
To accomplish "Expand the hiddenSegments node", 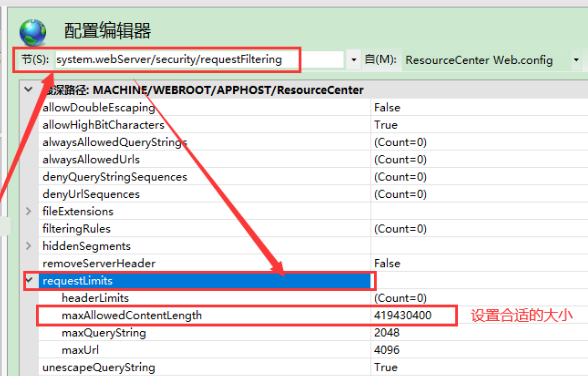I will (x=28, y=246).
